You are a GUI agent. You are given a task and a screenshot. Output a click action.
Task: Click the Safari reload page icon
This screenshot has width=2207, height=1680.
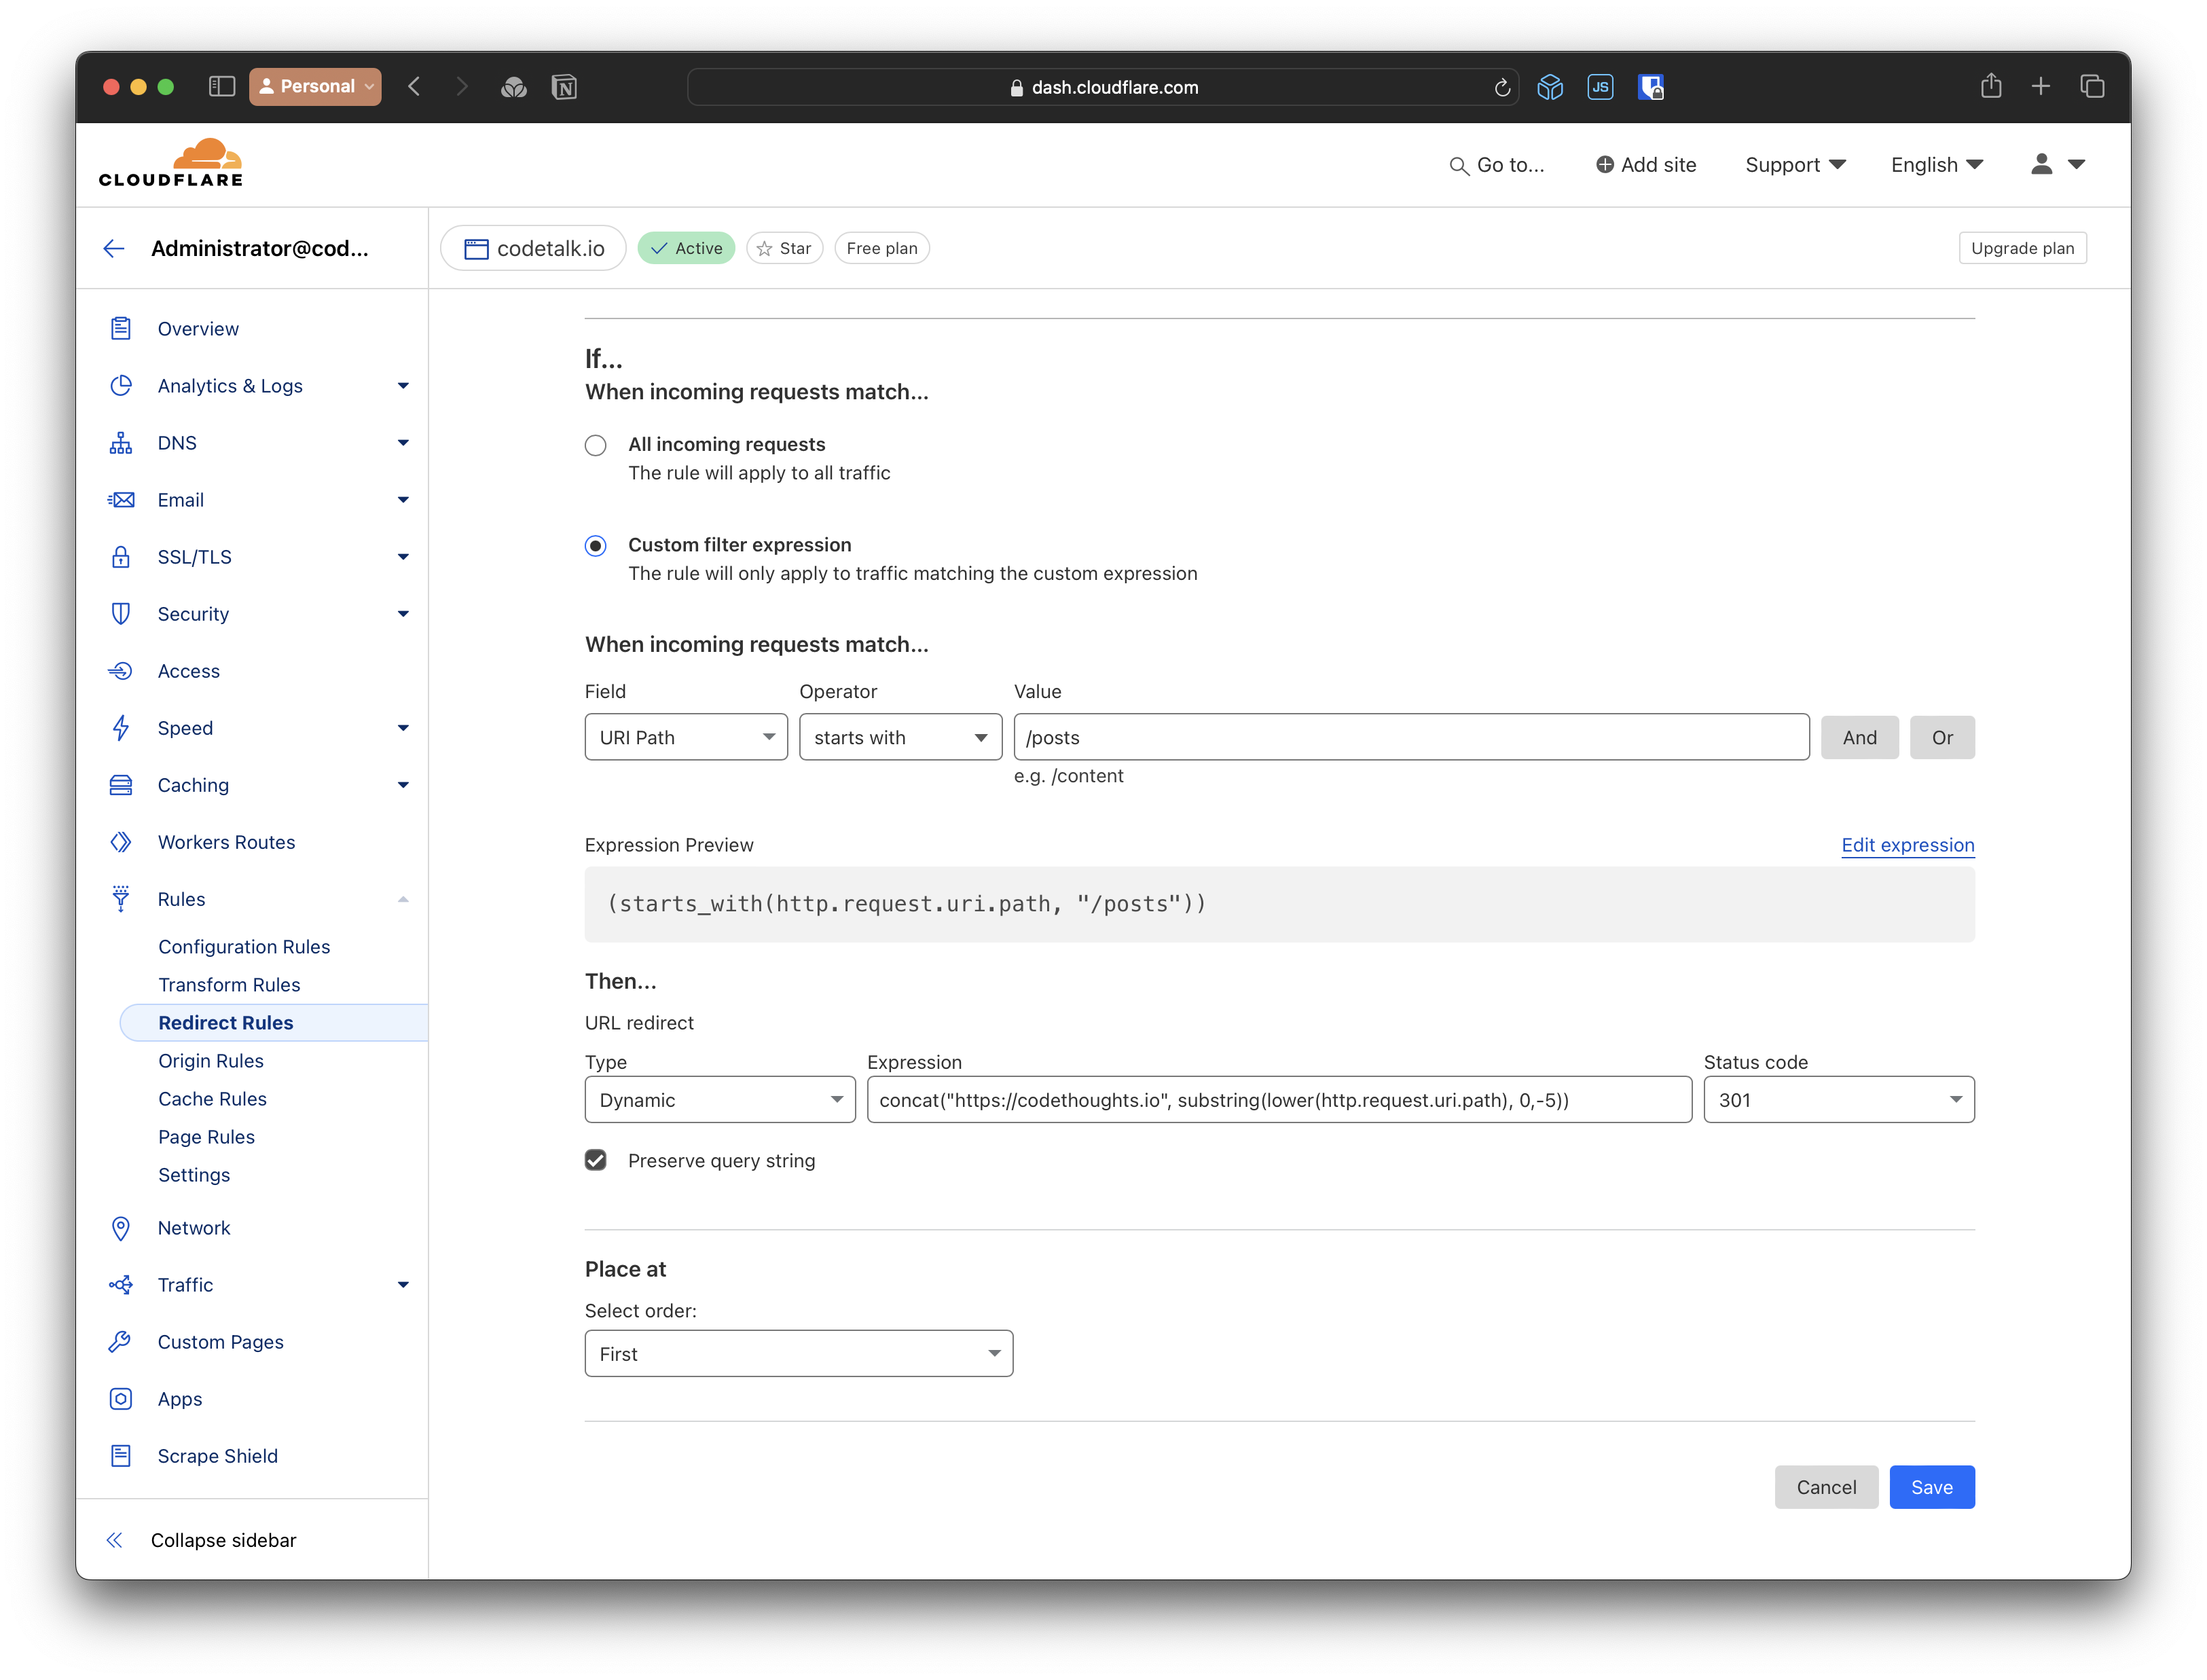[1501, 88]
